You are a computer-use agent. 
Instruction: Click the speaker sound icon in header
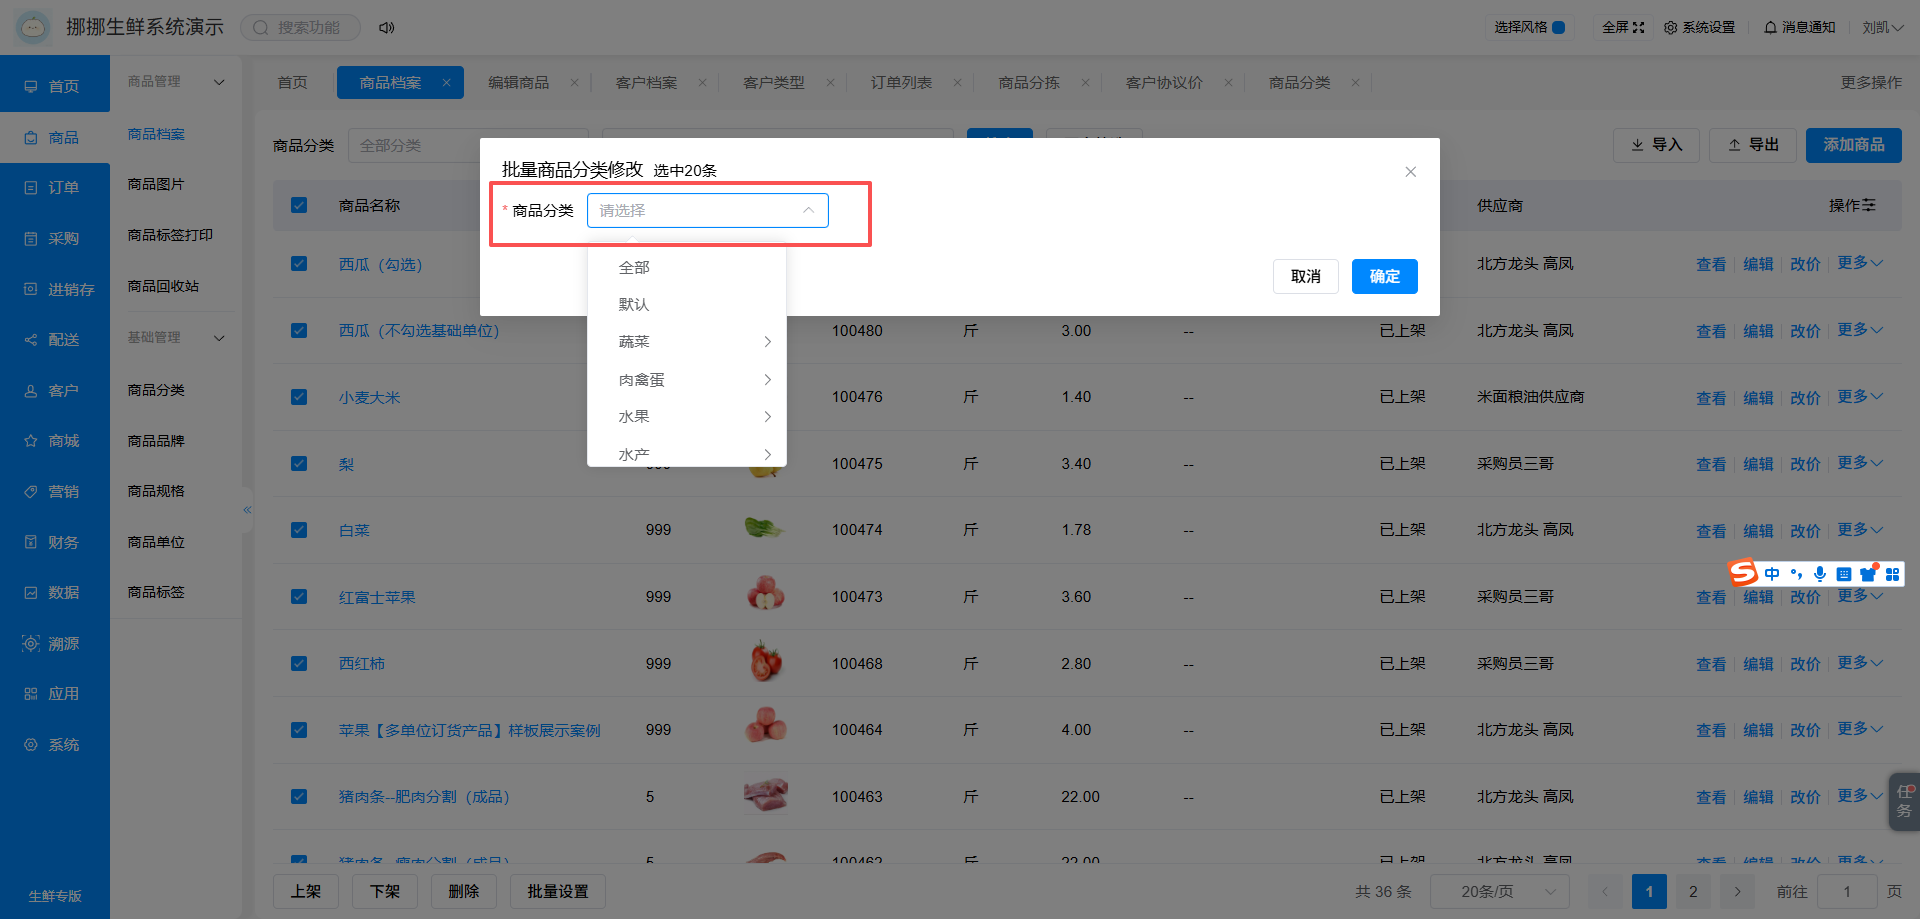coord(386,28)
